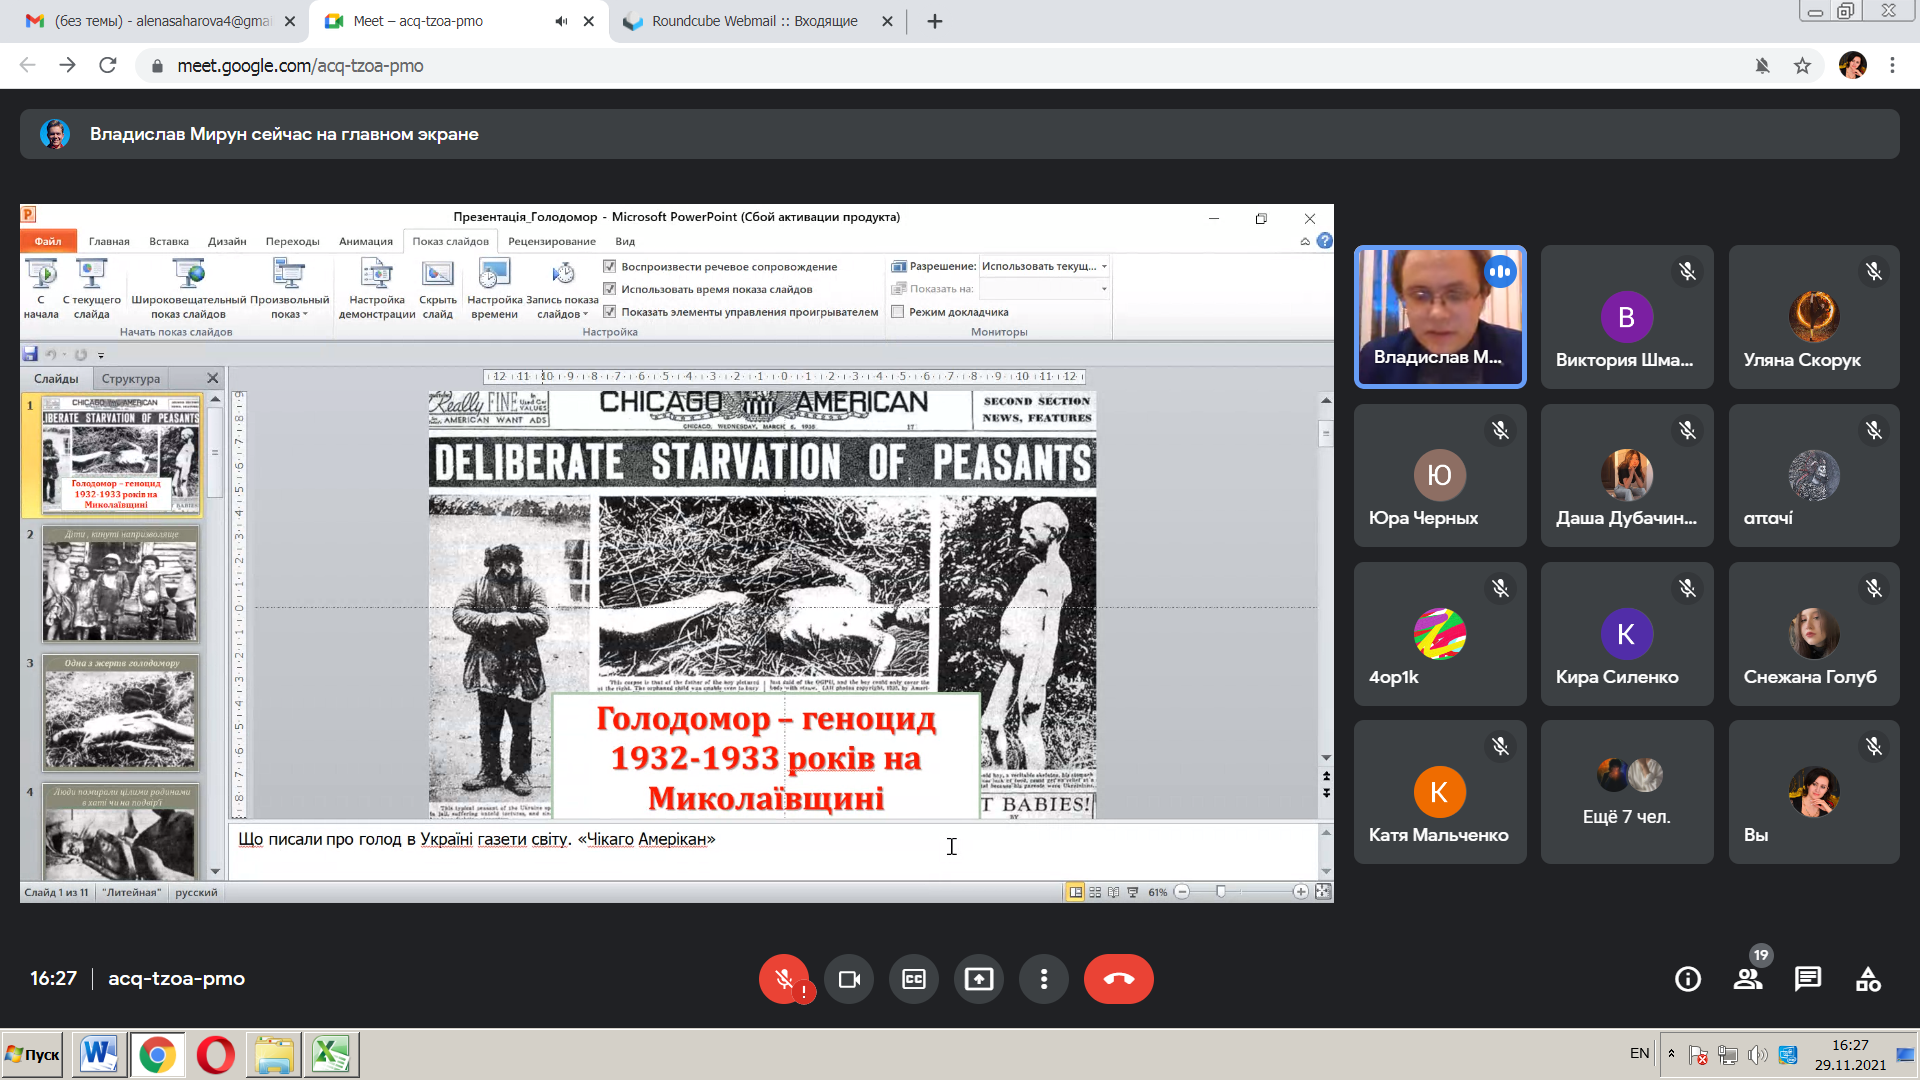Click the present screen button
The image size is (1920, 1080).
(979, 979)
